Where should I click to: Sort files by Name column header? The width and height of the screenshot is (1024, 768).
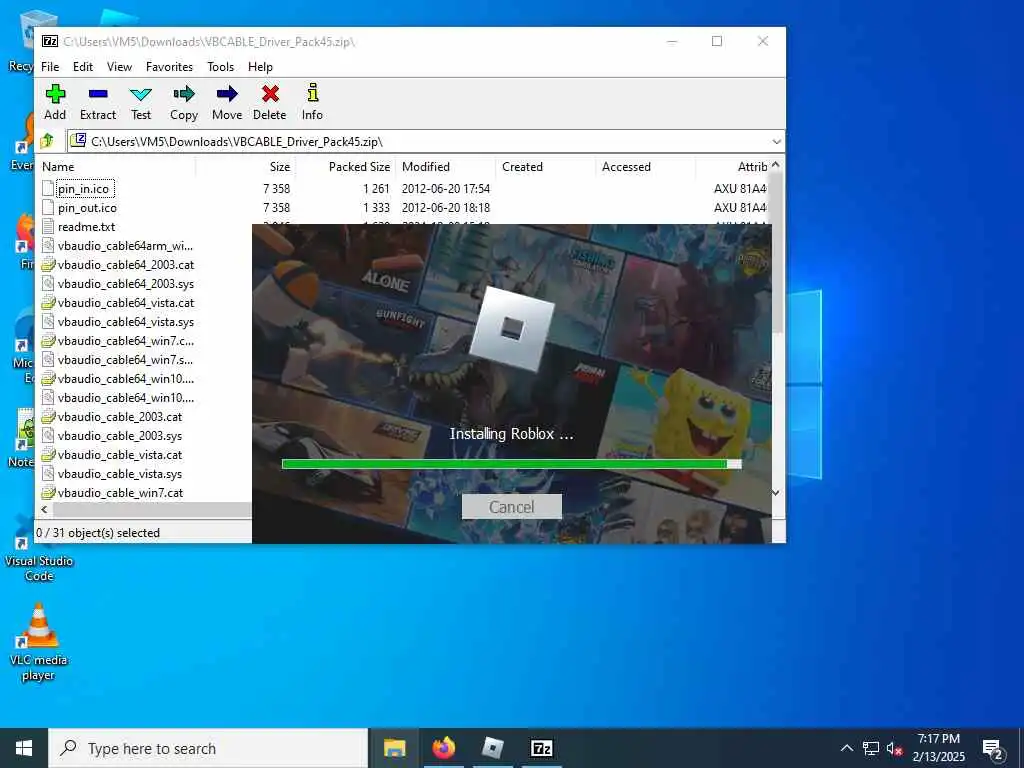click(x=118, y=167)
